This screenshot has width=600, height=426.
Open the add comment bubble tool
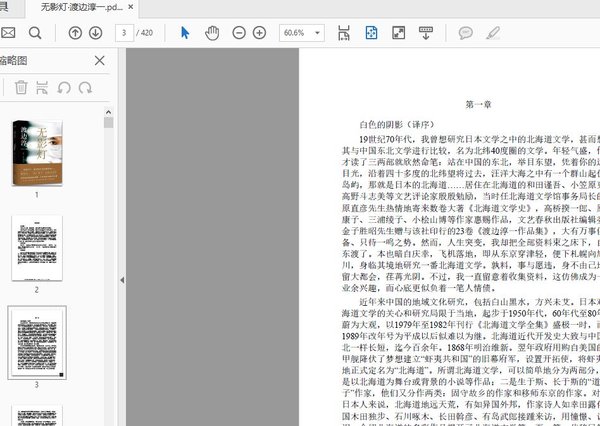pyautogui.click(x=465, y=33)
